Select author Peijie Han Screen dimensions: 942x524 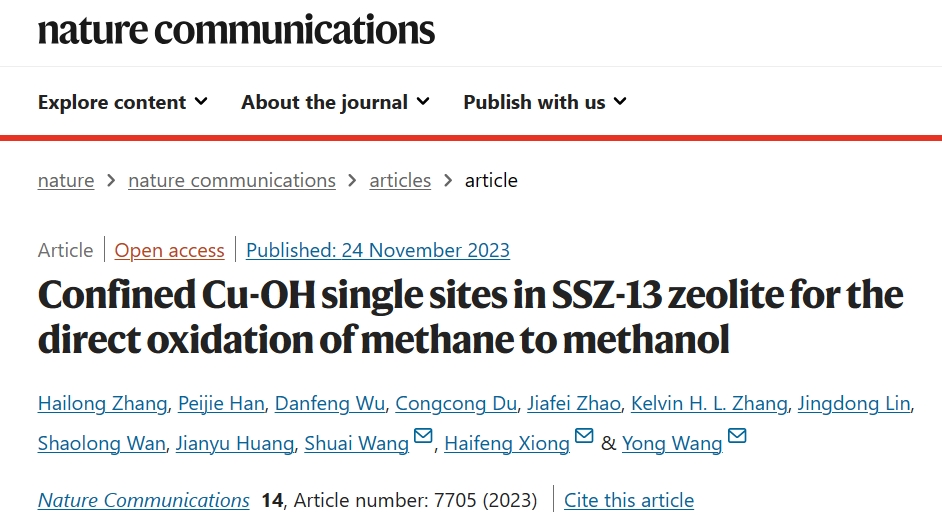[221, 403]
